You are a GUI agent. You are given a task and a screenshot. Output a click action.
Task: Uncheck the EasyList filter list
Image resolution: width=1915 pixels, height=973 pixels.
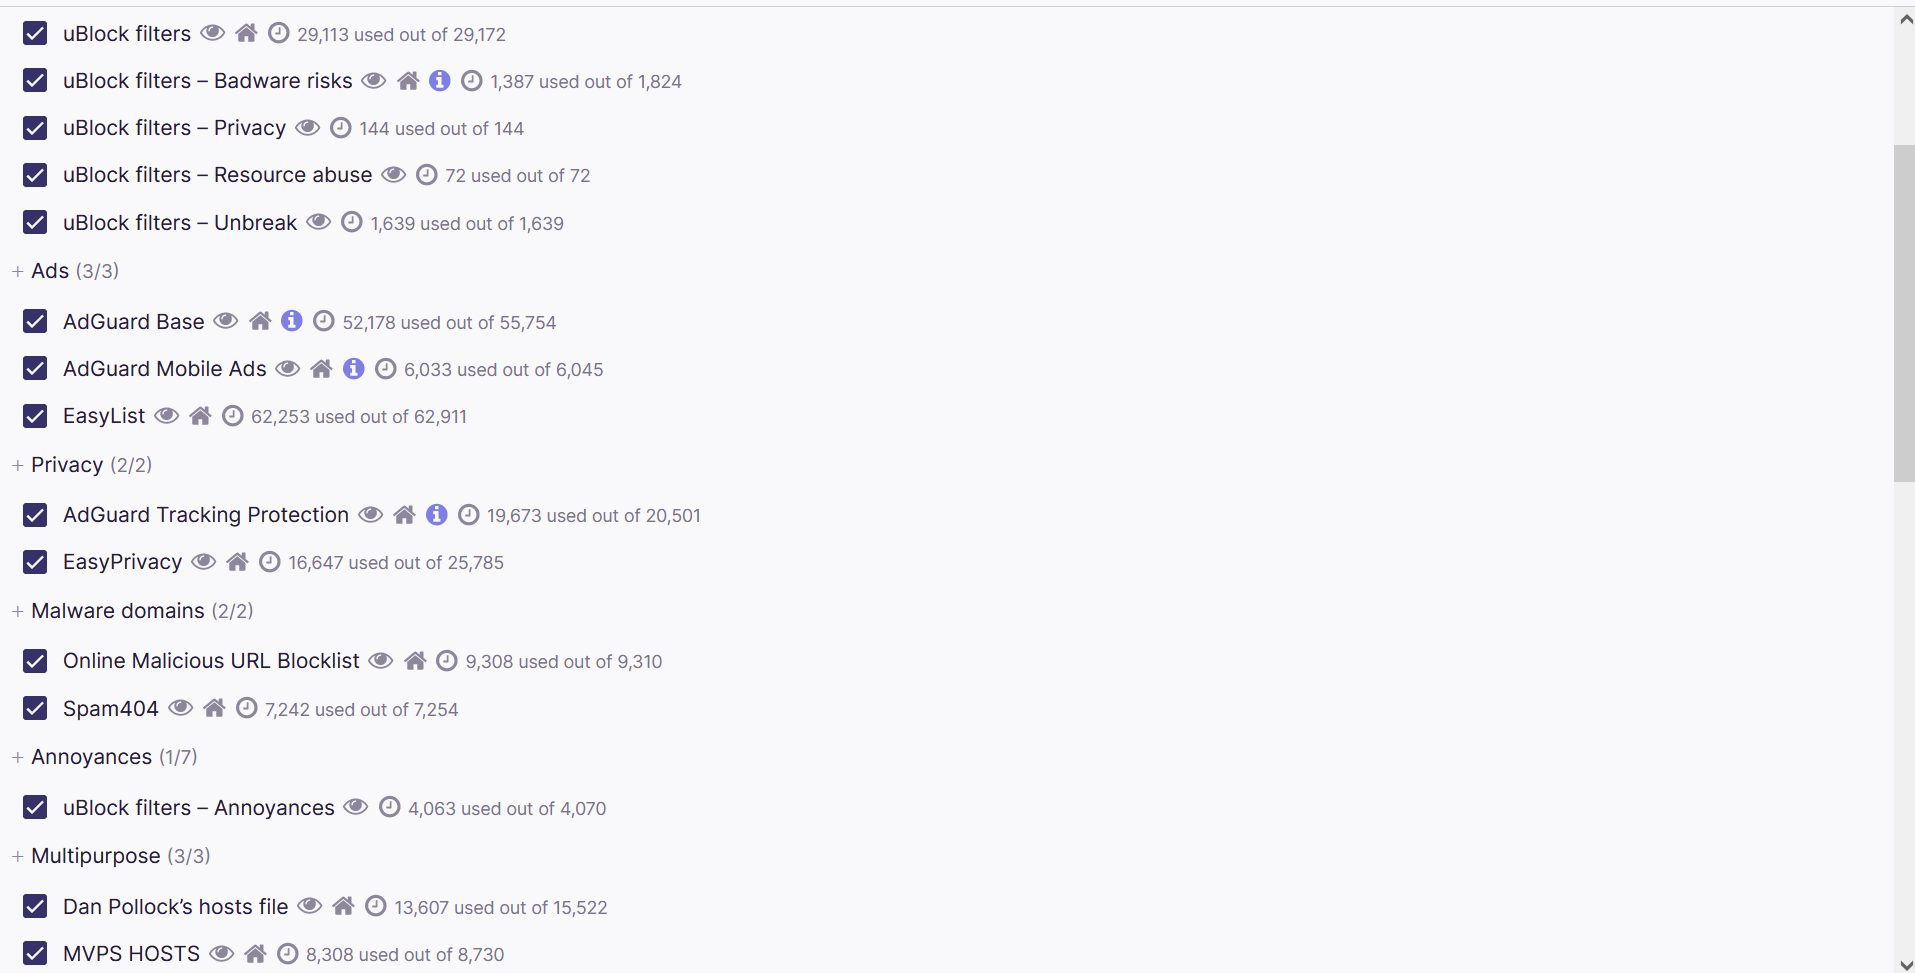[x=36, y=416]
